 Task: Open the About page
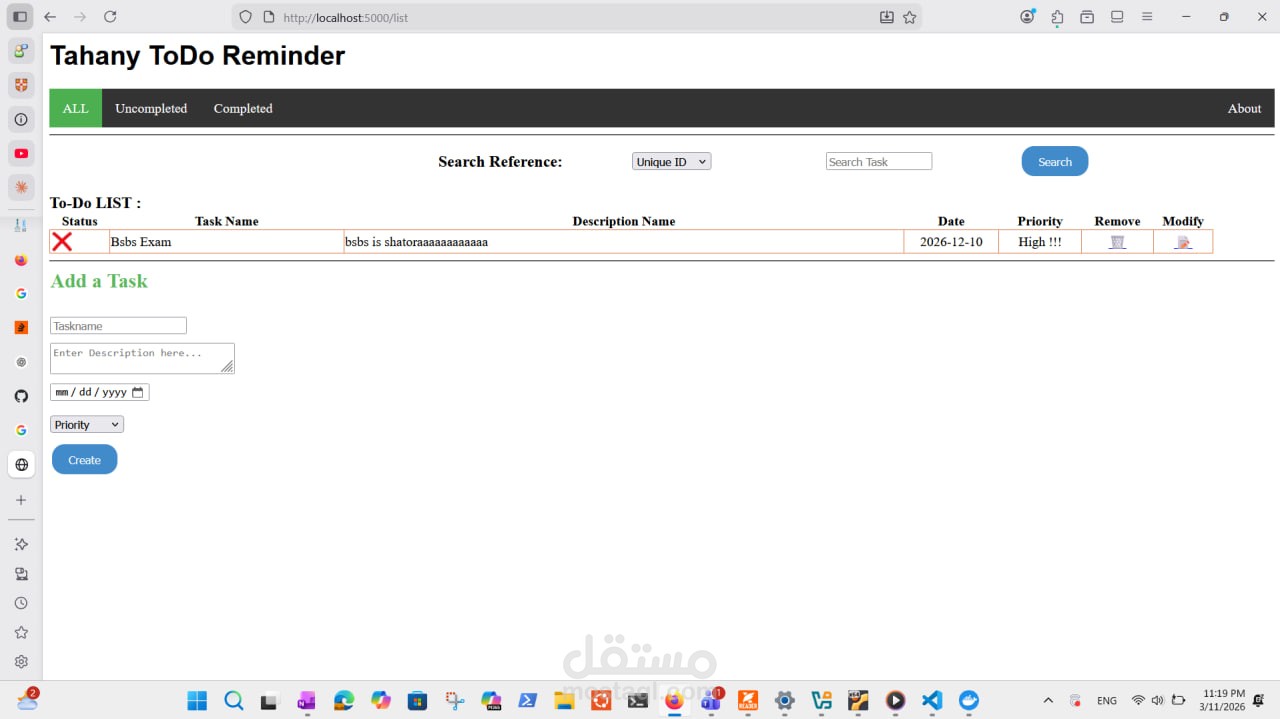tap(1244, 108)
